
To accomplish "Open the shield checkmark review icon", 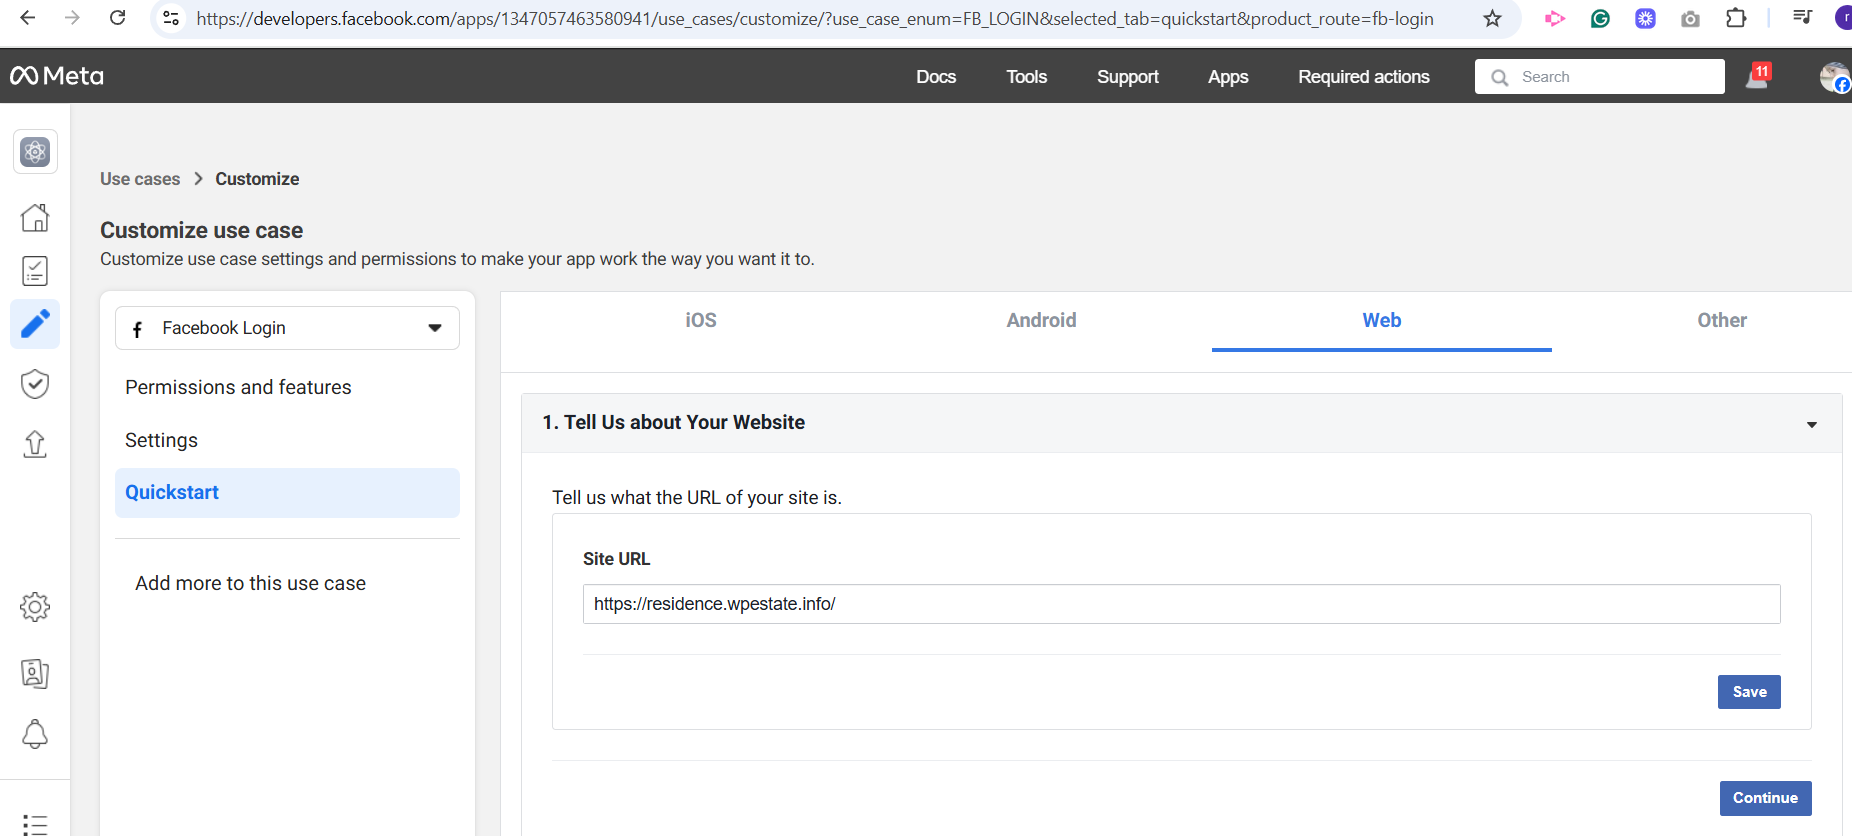I will click(x=35, y=384).
